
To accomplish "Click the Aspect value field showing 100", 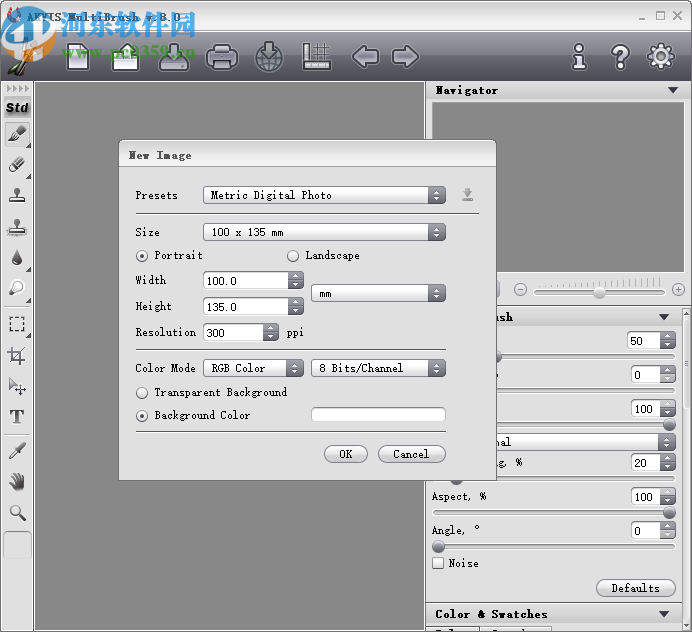I will coord(646,497).
